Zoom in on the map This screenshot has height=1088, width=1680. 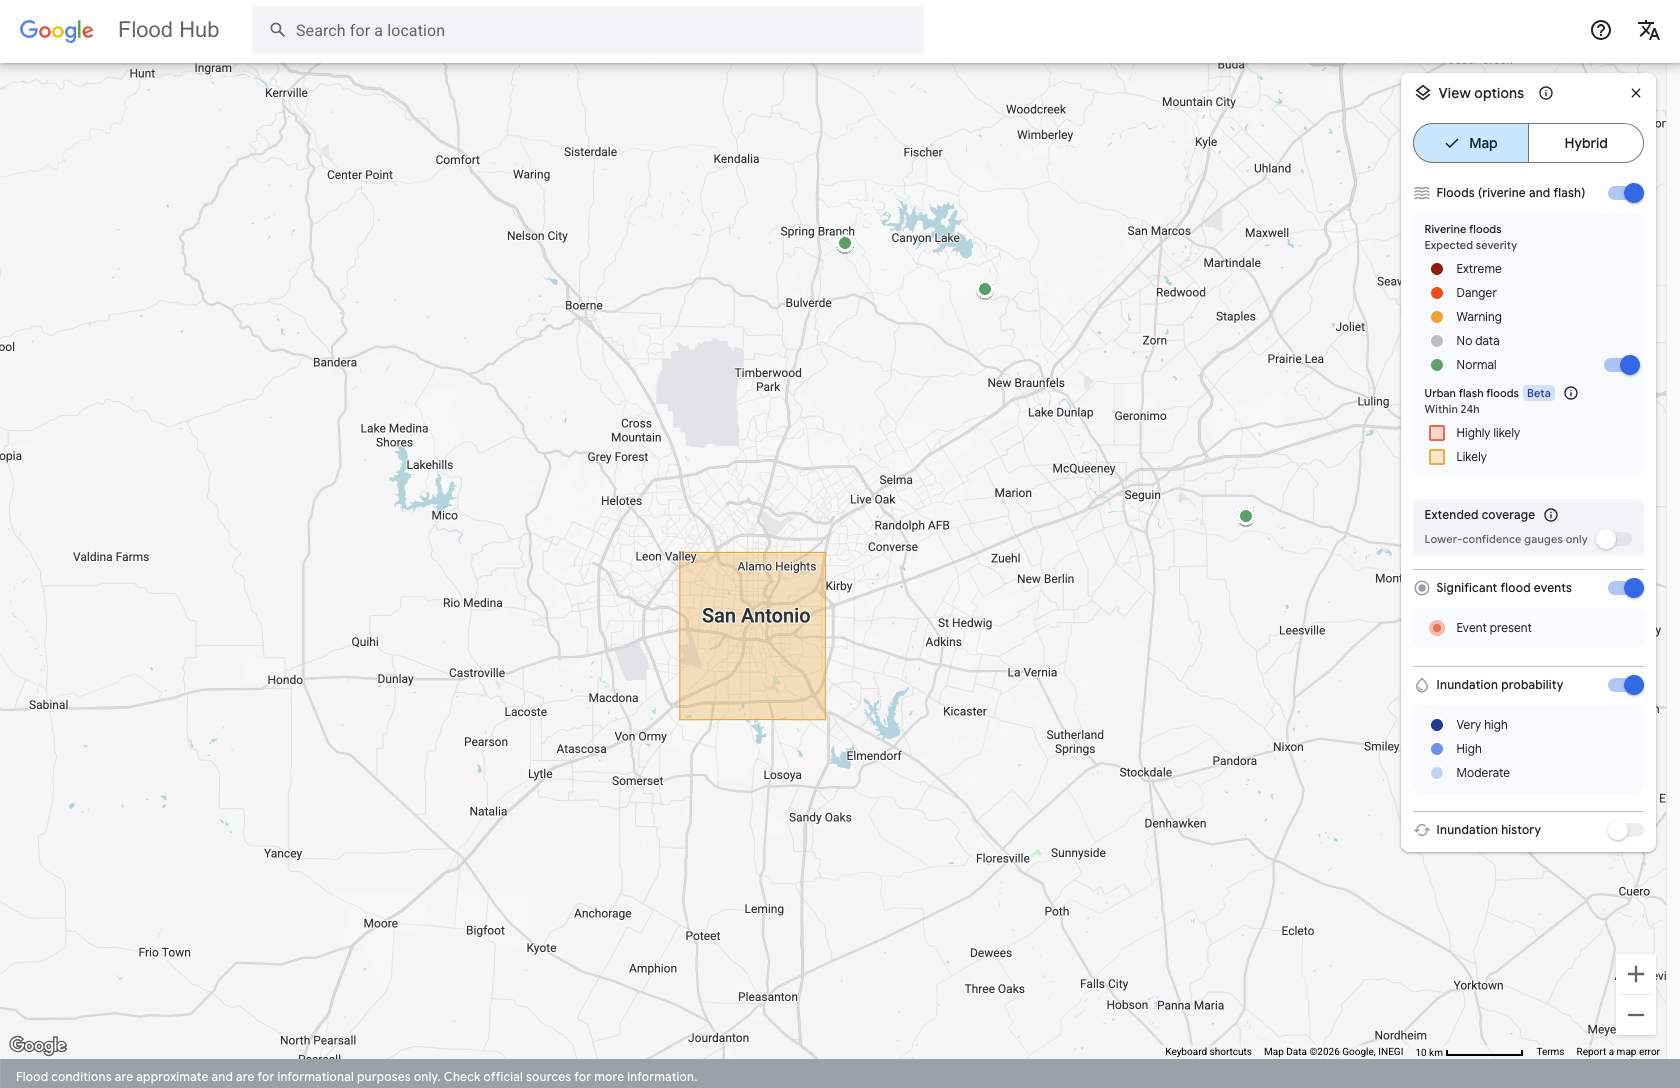pos(1636,974)
